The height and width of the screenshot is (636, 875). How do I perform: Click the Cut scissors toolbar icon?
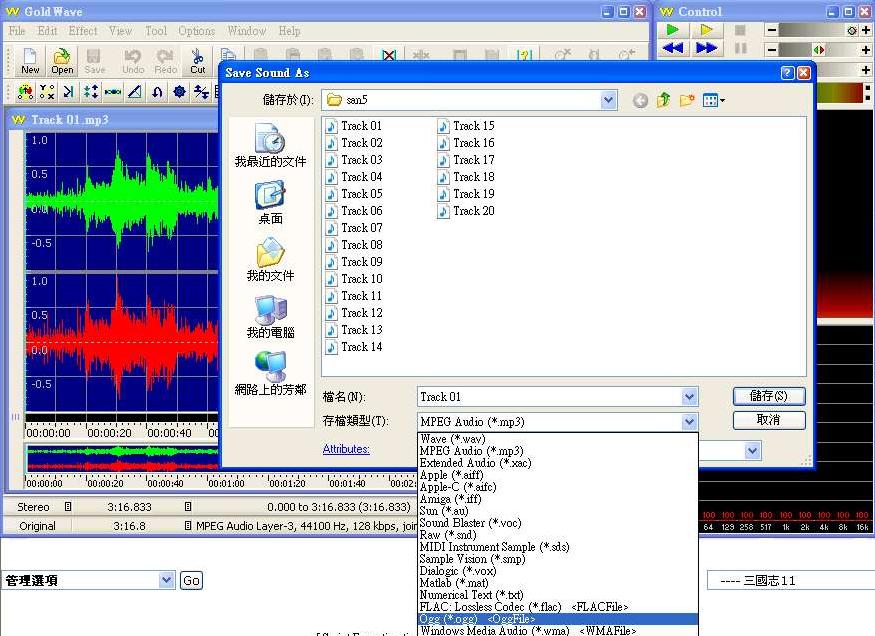pyautogui.click(x=198, y=61)
